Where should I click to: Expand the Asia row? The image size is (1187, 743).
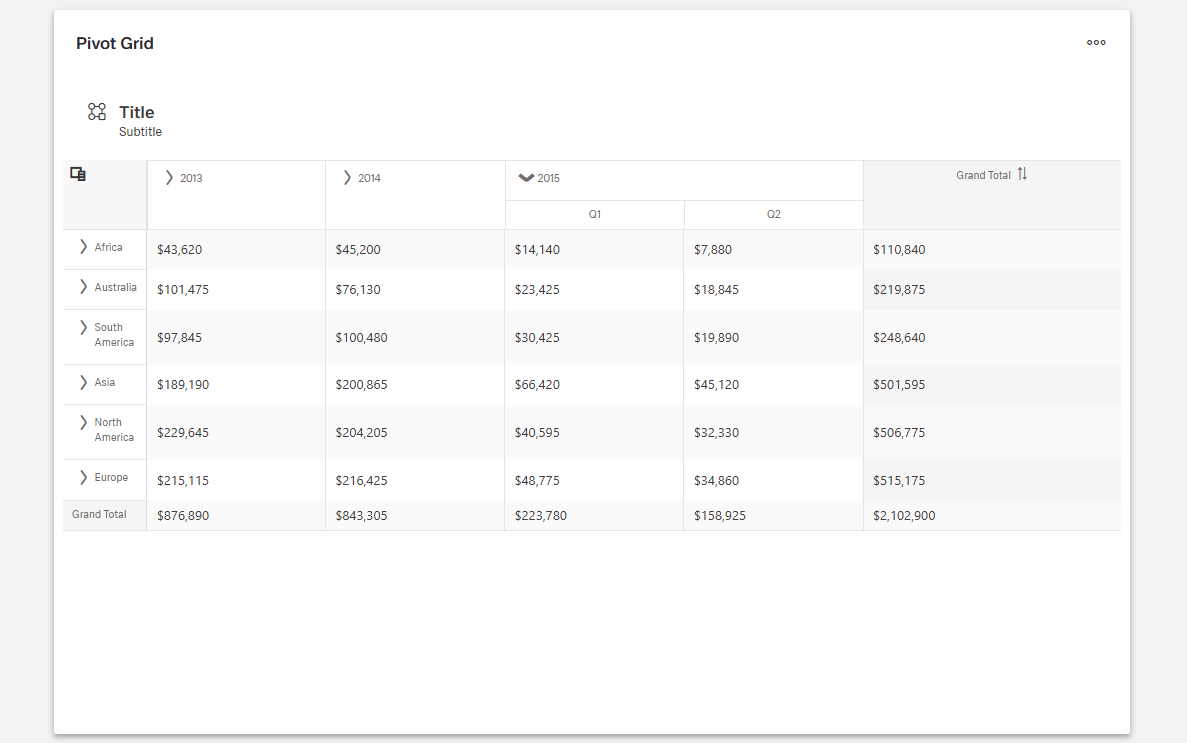click(x=83, y=382)
